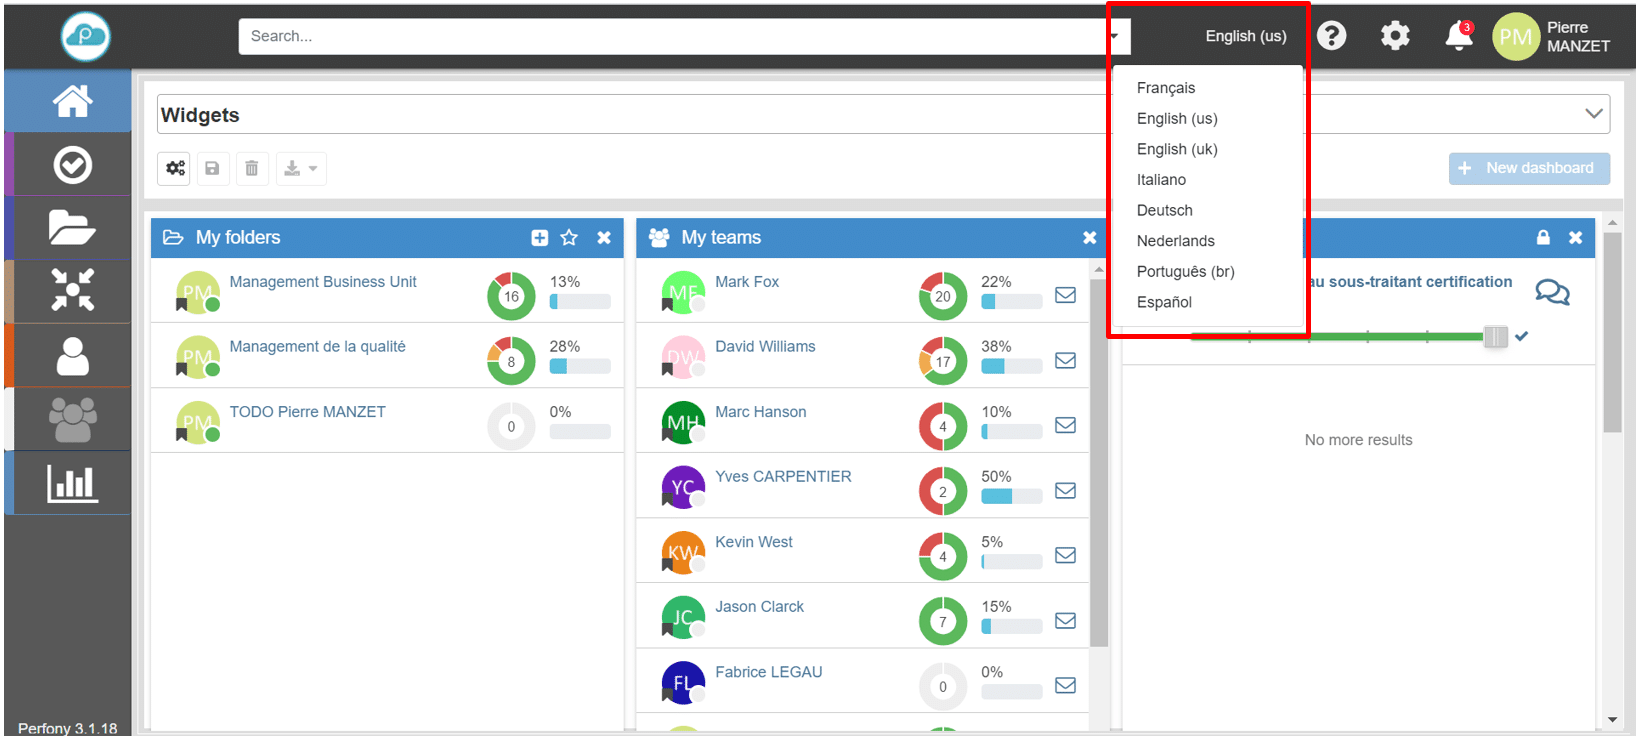The height and width of the screenshot is (739, 1638).
Task: Click the green progress slider handle
Action: [x=1495, y=337]
